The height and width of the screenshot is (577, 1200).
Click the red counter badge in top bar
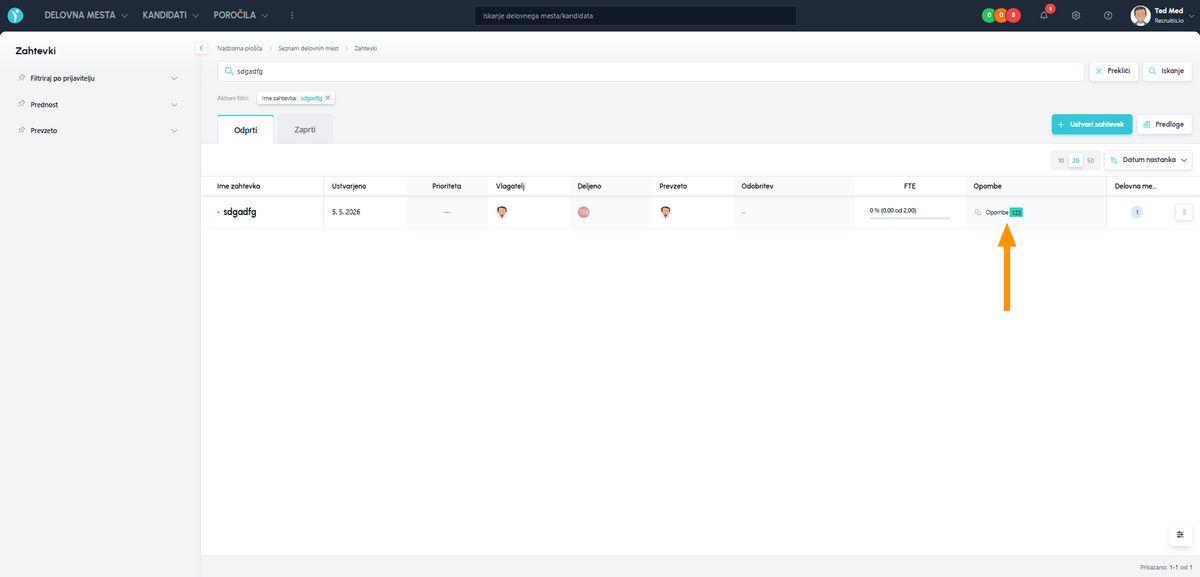pos(1014,16)
